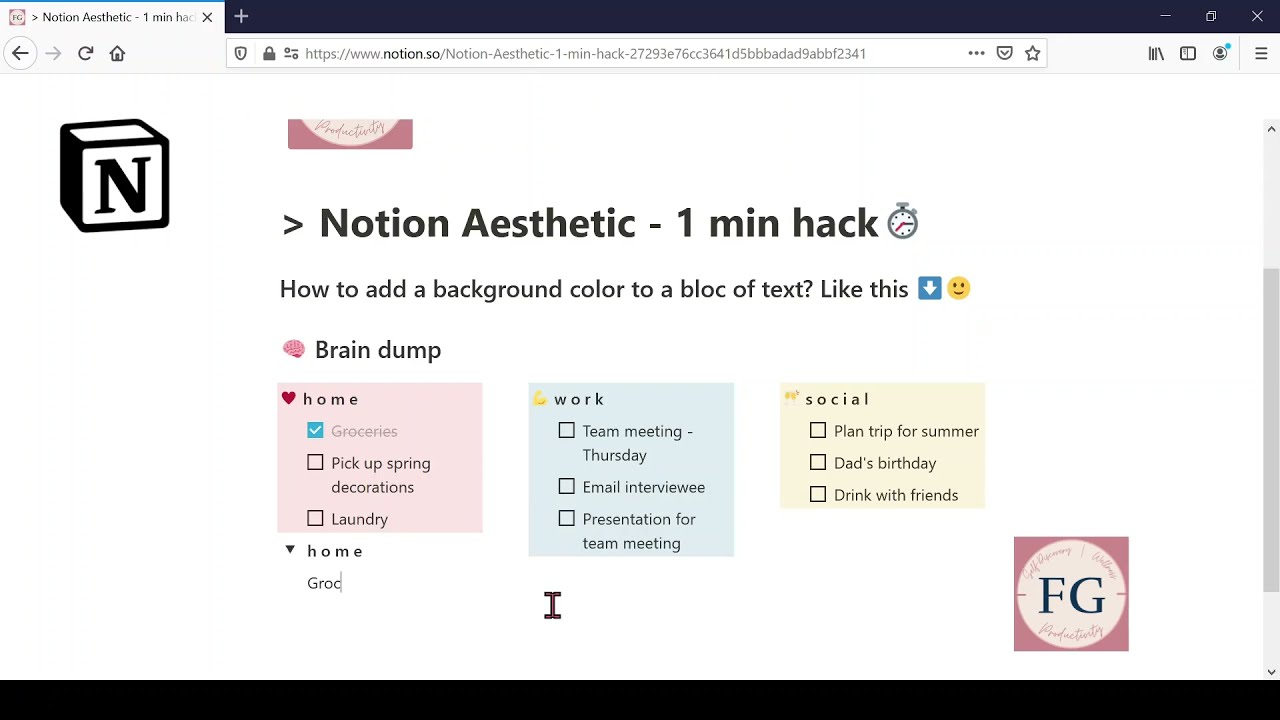Click the pink Productivity page icon
The image size is (1280, 720).
coord(350,134)
